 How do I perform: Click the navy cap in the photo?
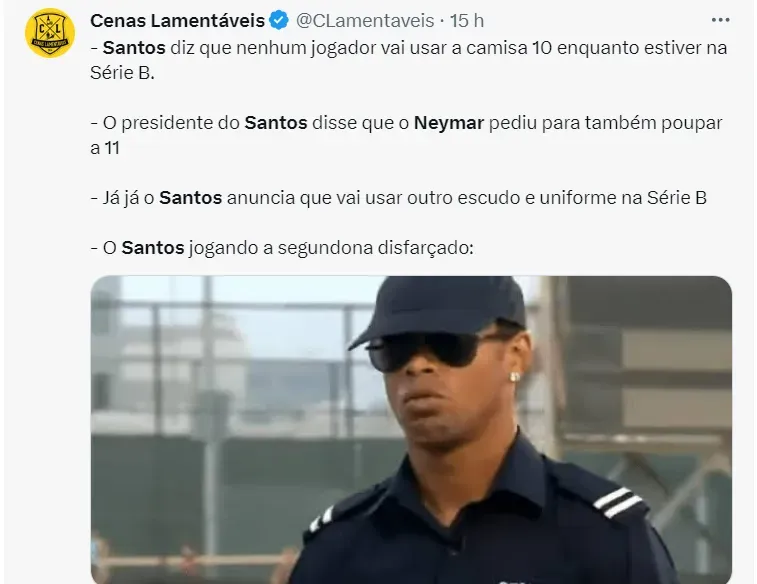click(x=438, y=309)
